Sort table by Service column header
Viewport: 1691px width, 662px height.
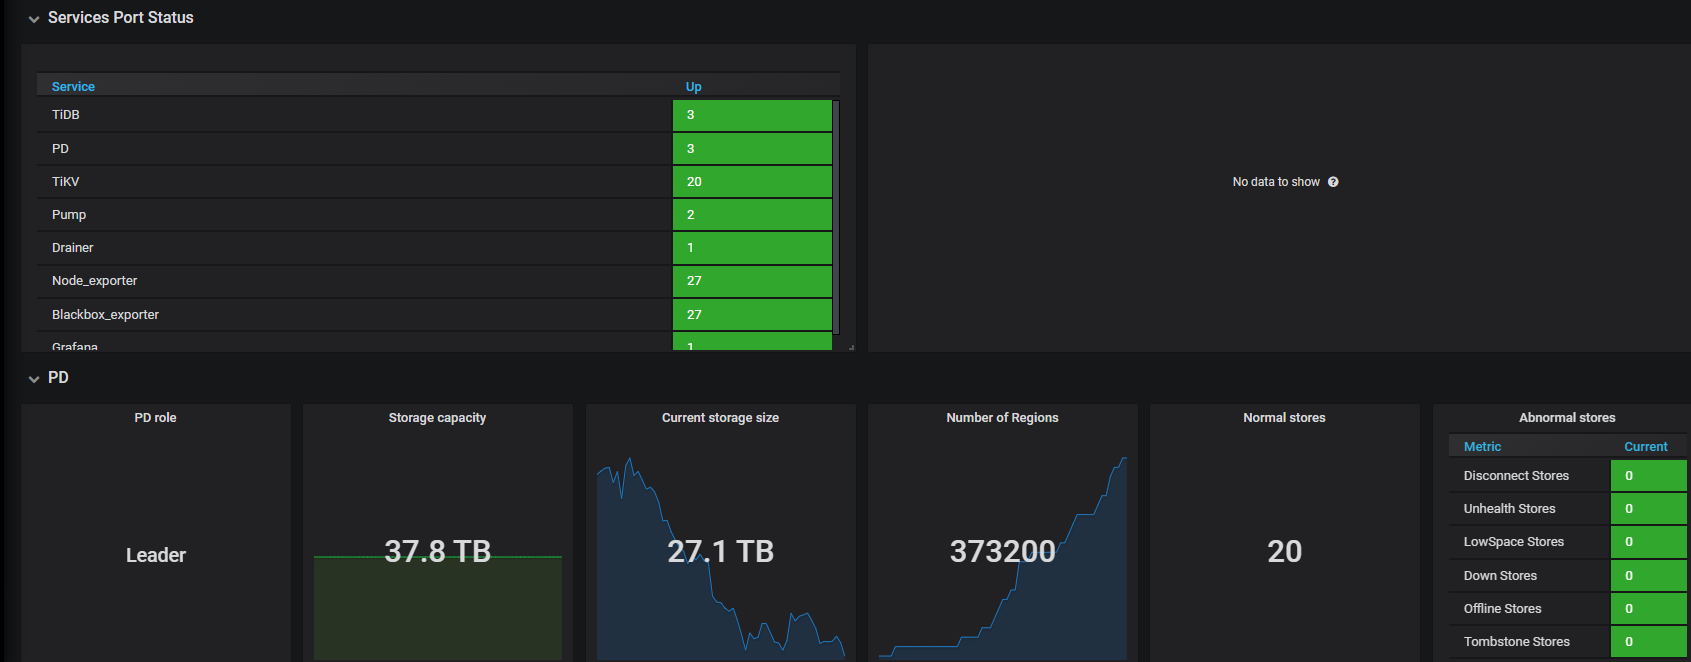pyautogui.click(x=73, y=87)
